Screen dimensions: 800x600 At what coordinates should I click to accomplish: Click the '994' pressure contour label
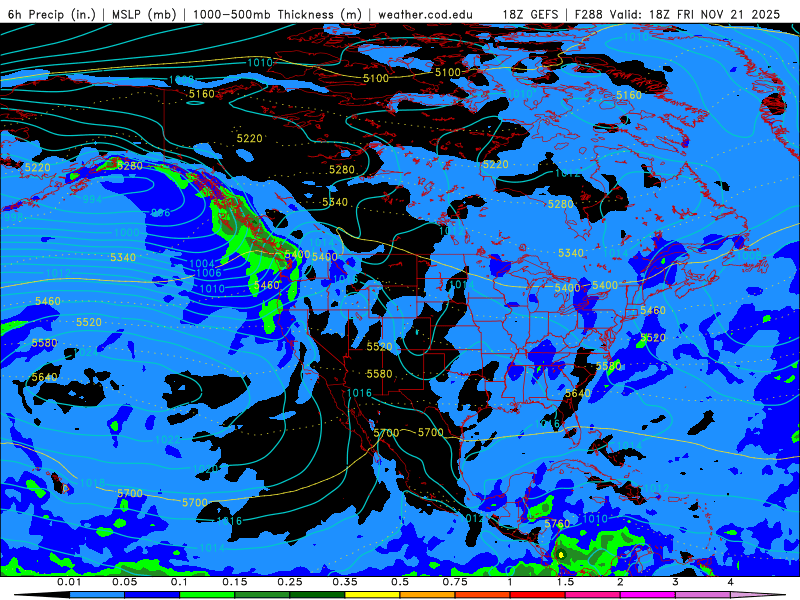tap(92, 199)
